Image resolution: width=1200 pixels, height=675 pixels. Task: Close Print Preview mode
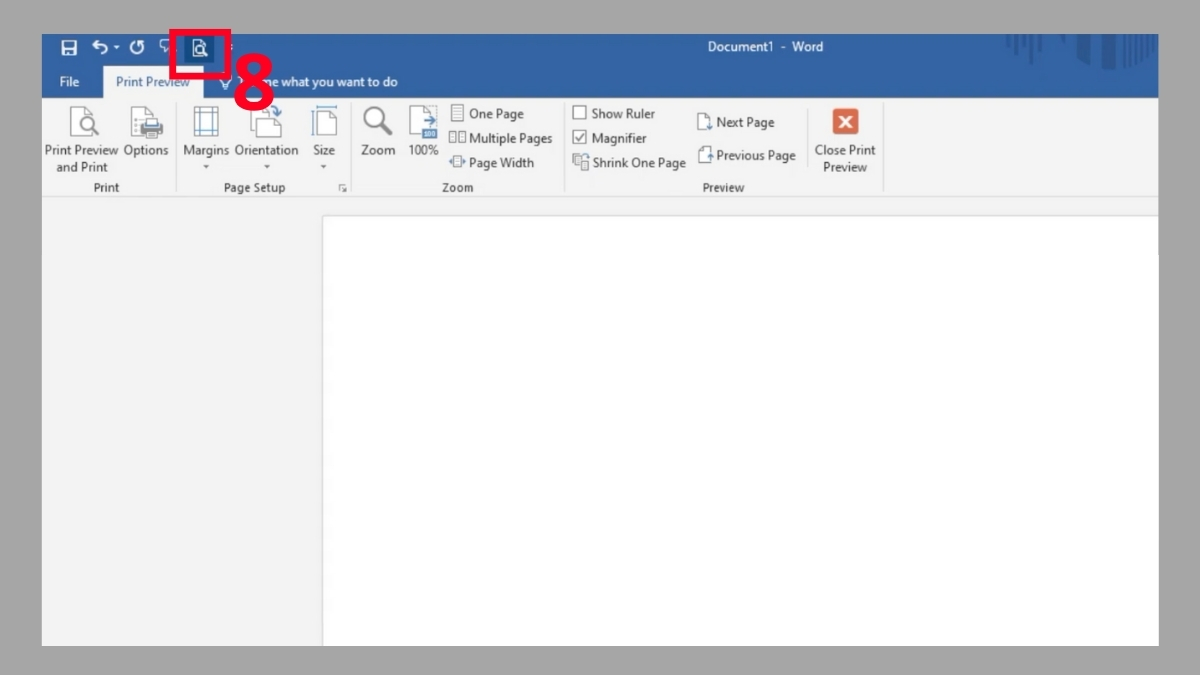[x=845, y=140]
